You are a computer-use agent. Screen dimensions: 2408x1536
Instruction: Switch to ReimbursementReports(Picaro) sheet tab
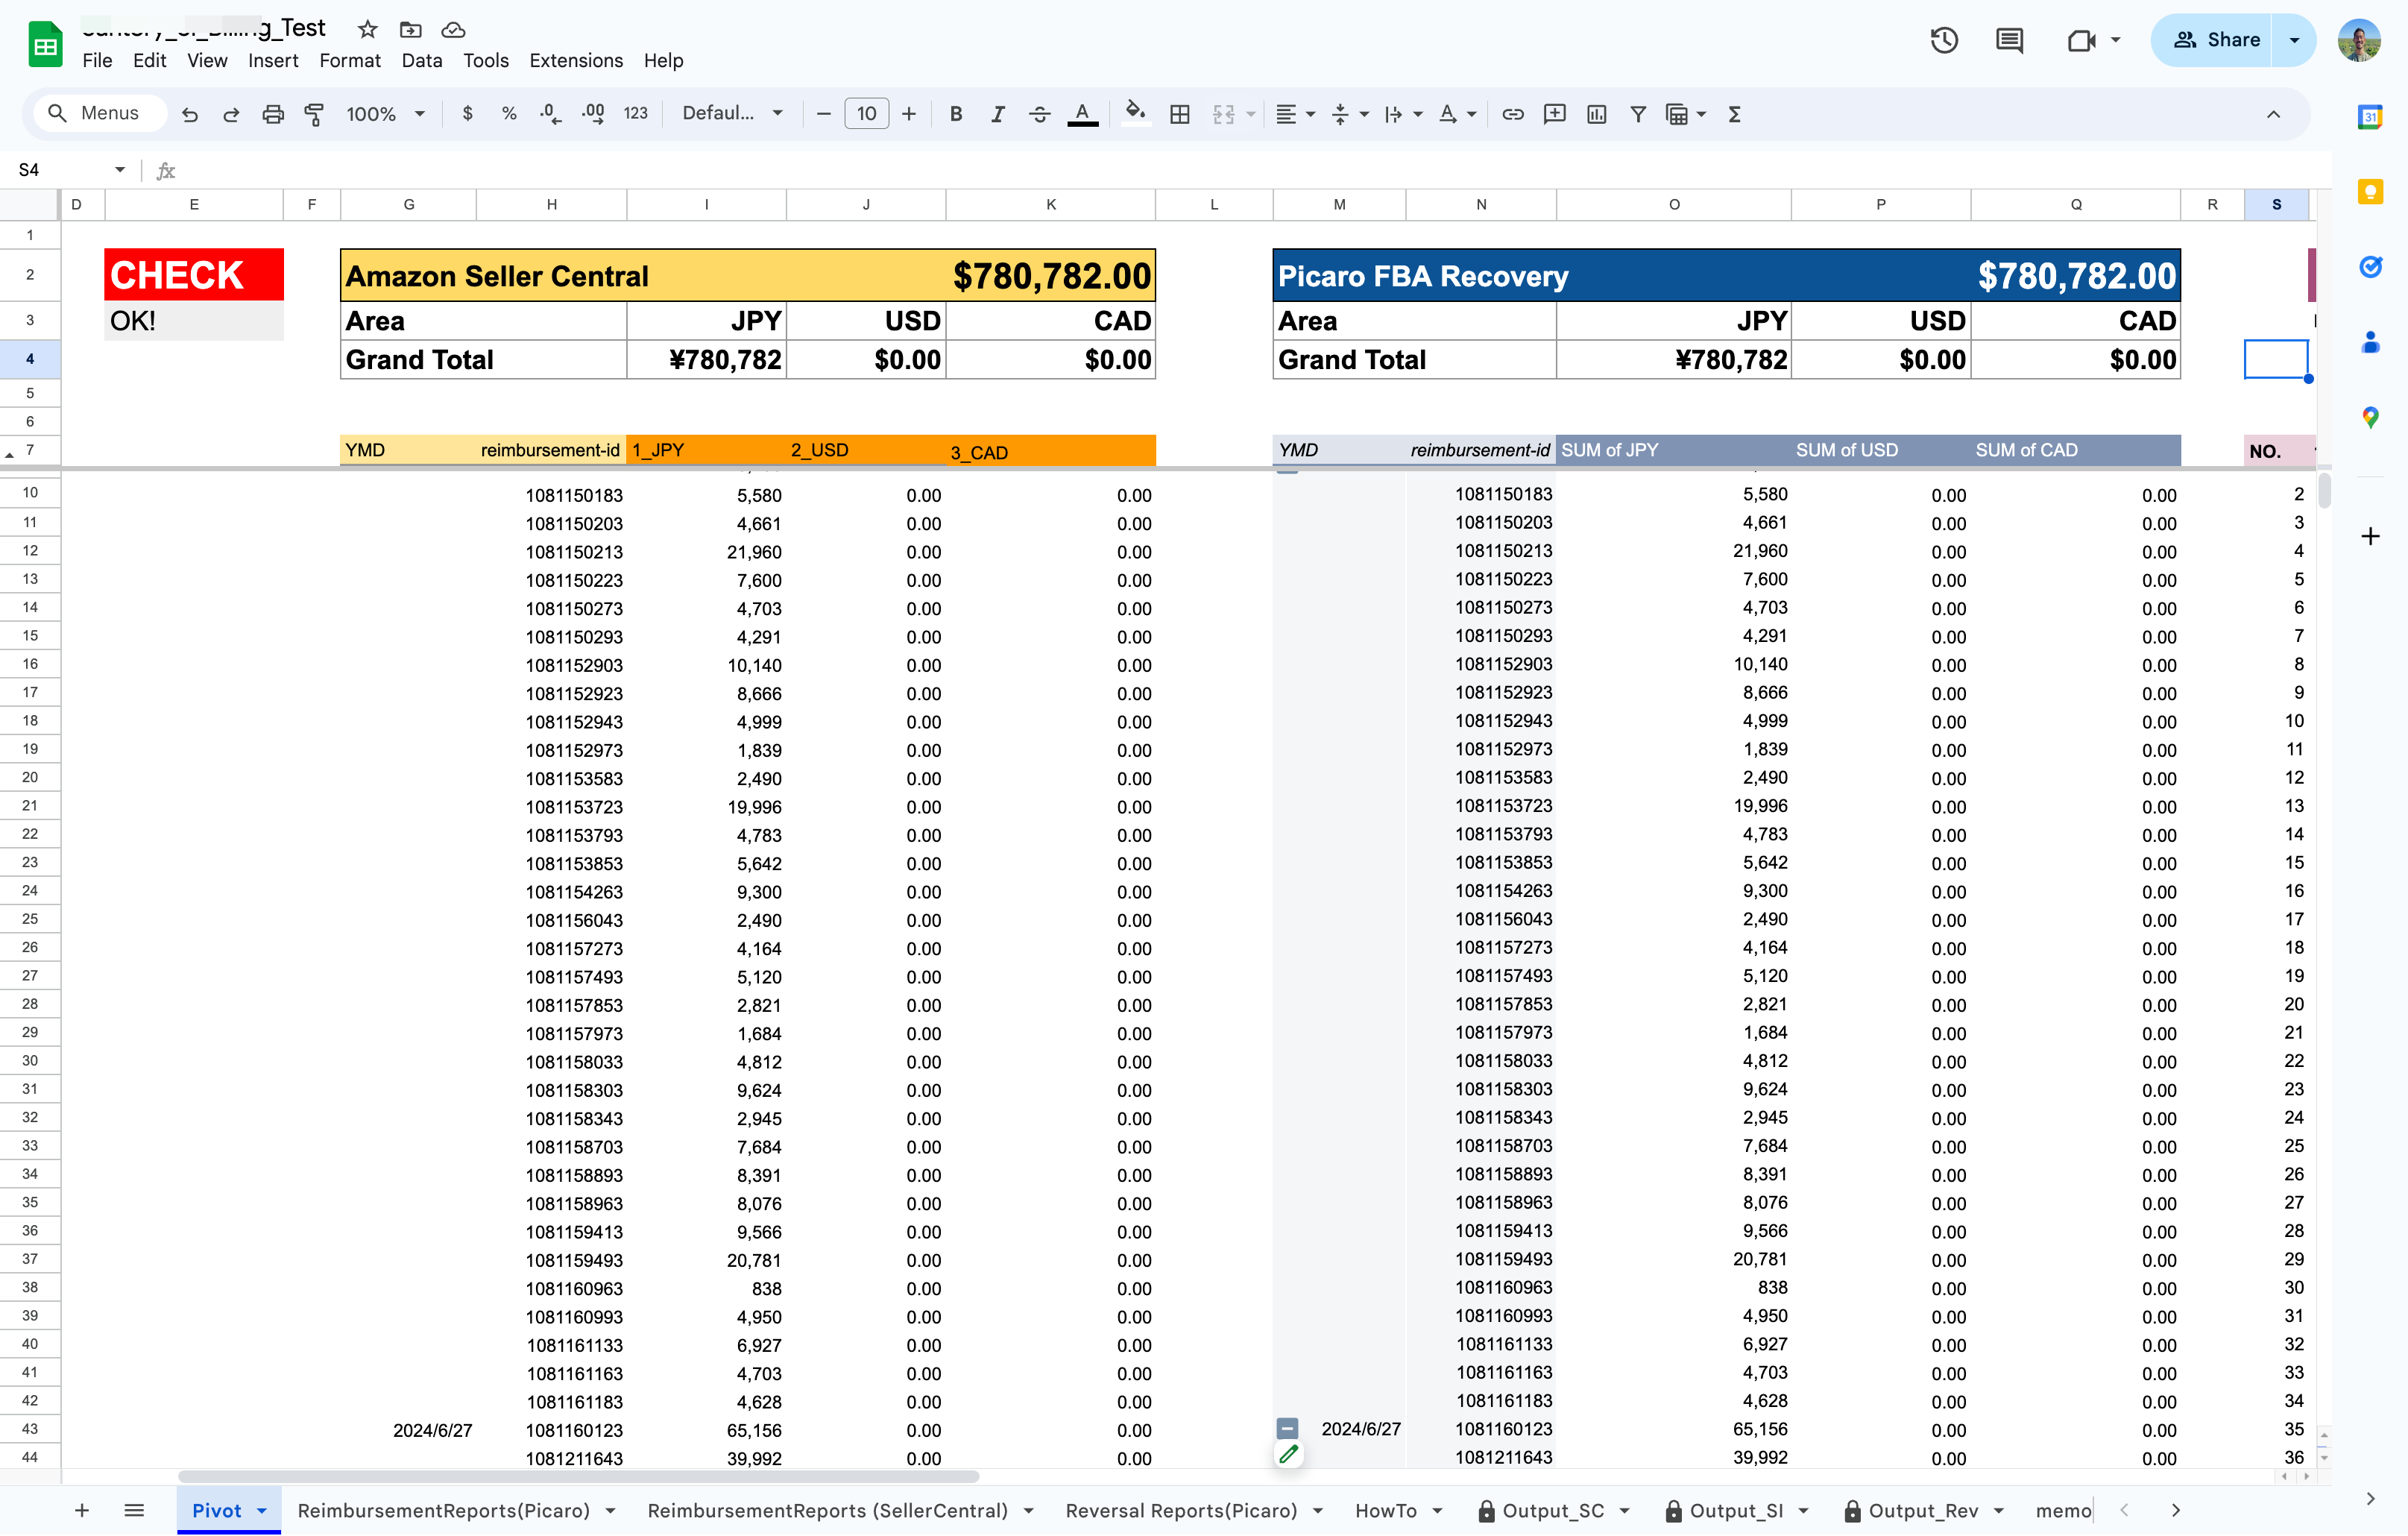coord(443,1511)
